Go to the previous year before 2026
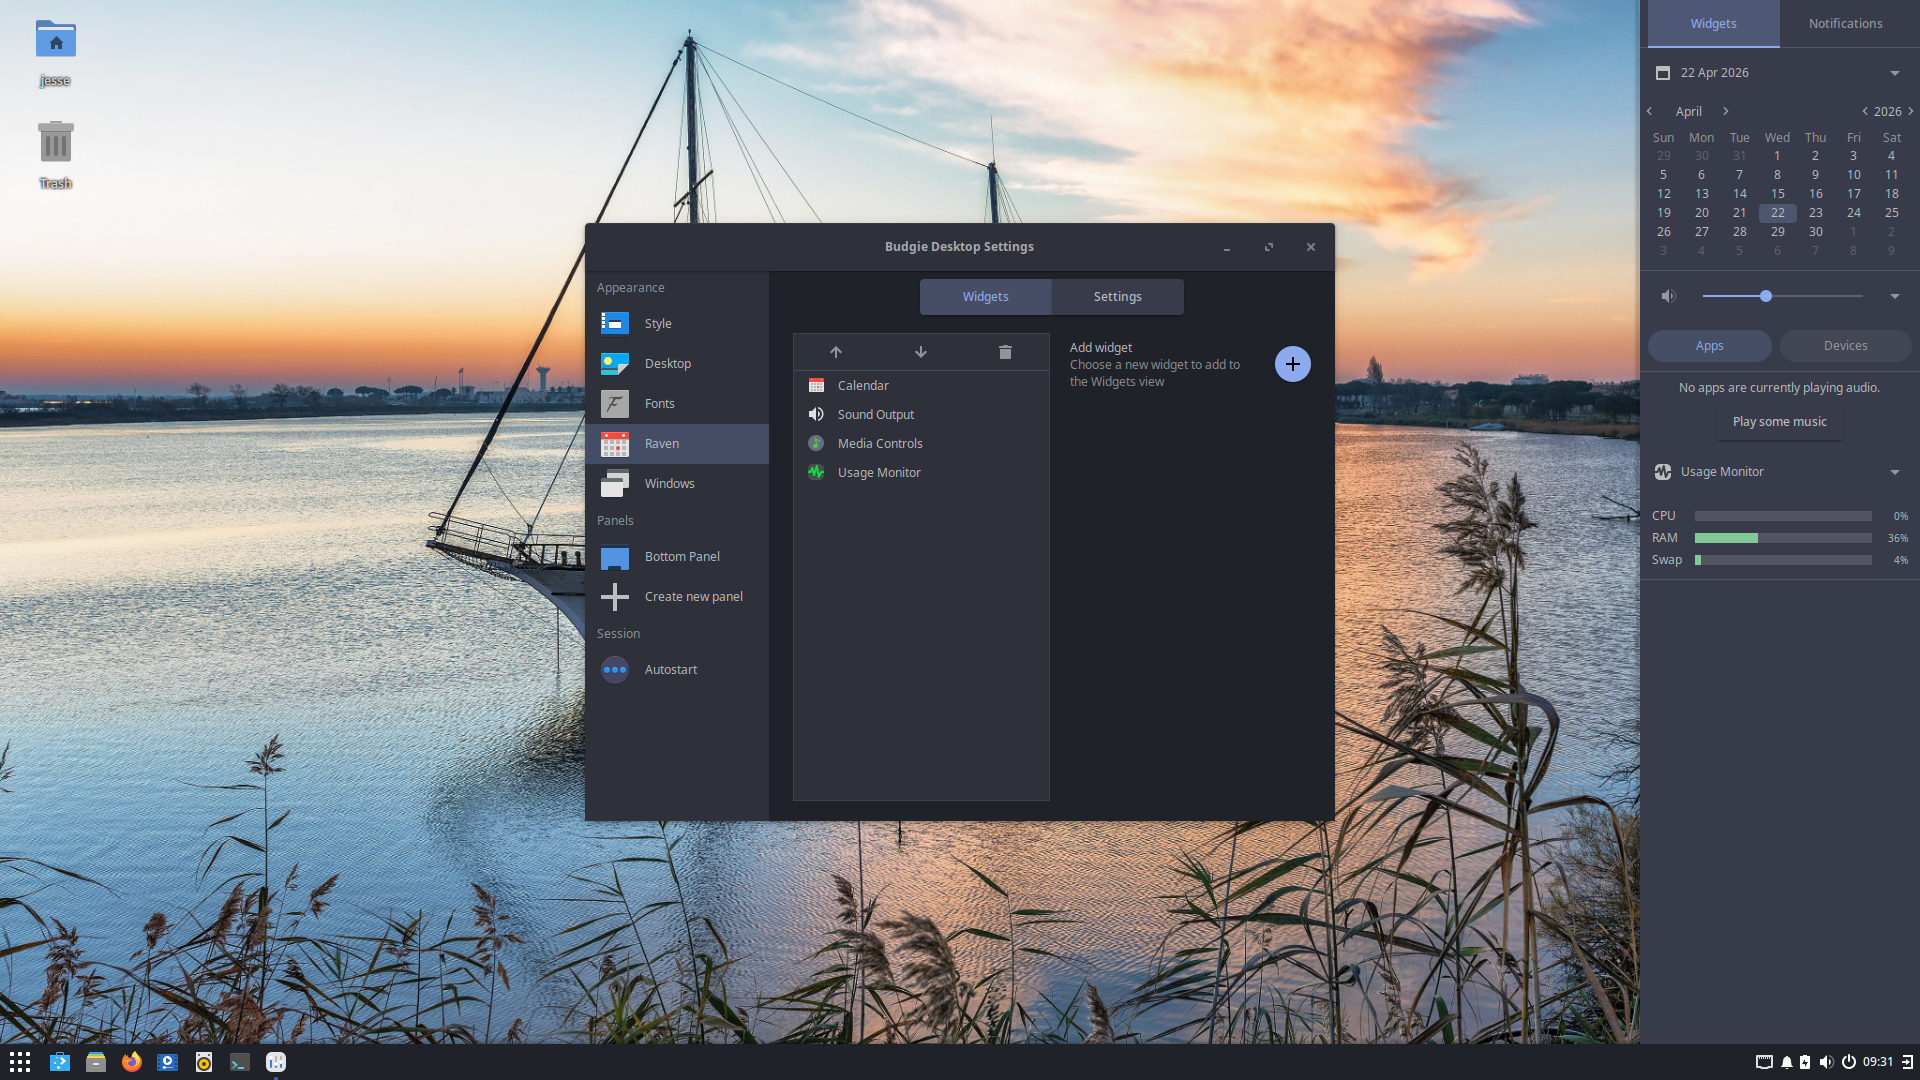Image resolution: width=1920 pixels, height=1080 pixels. 1864,111
